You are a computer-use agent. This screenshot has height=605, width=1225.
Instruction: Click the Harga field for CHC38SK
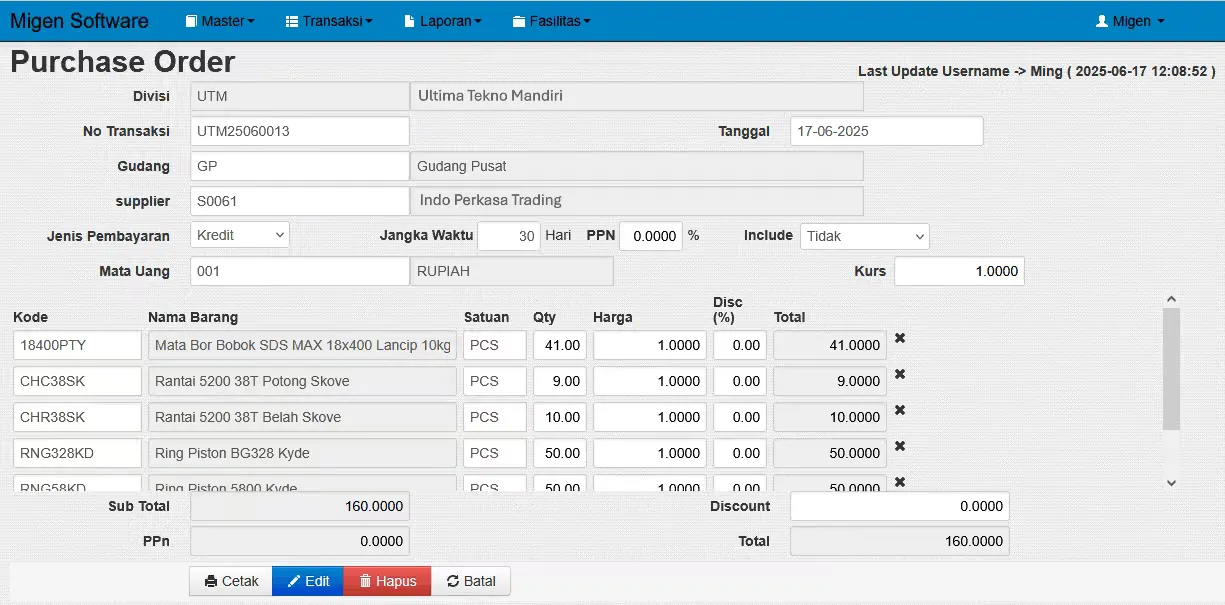[x=650, y=381]
